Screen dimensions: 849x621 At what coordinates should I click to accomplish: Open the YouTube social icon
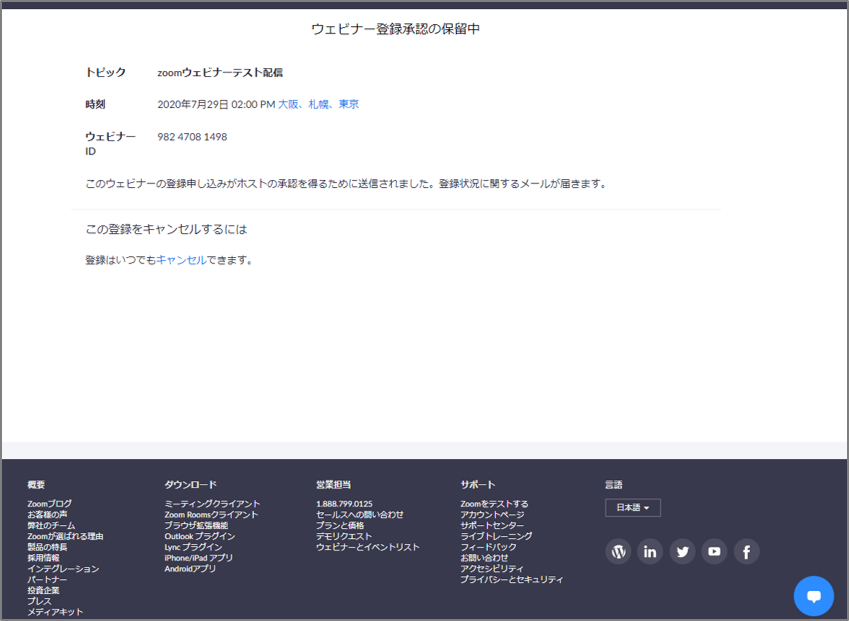coord(715,552)
